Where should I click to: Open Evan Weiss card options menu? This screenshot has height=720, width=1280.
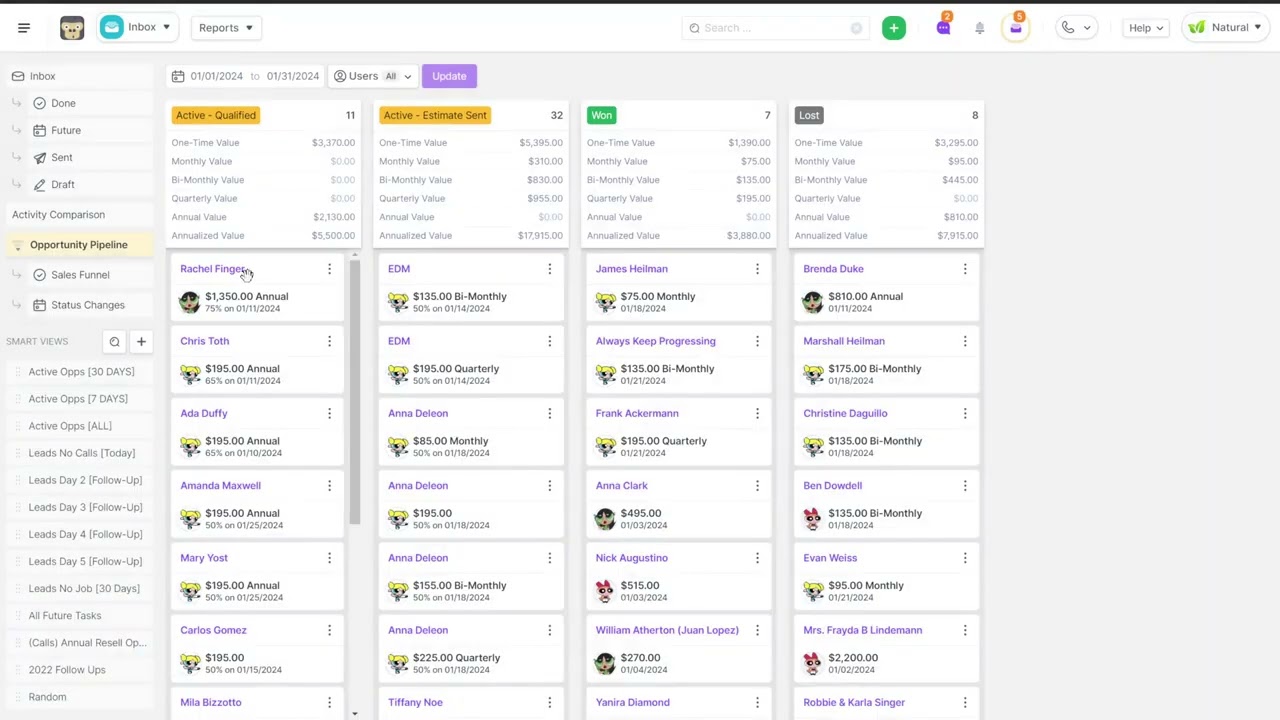(x=965, y=558)
